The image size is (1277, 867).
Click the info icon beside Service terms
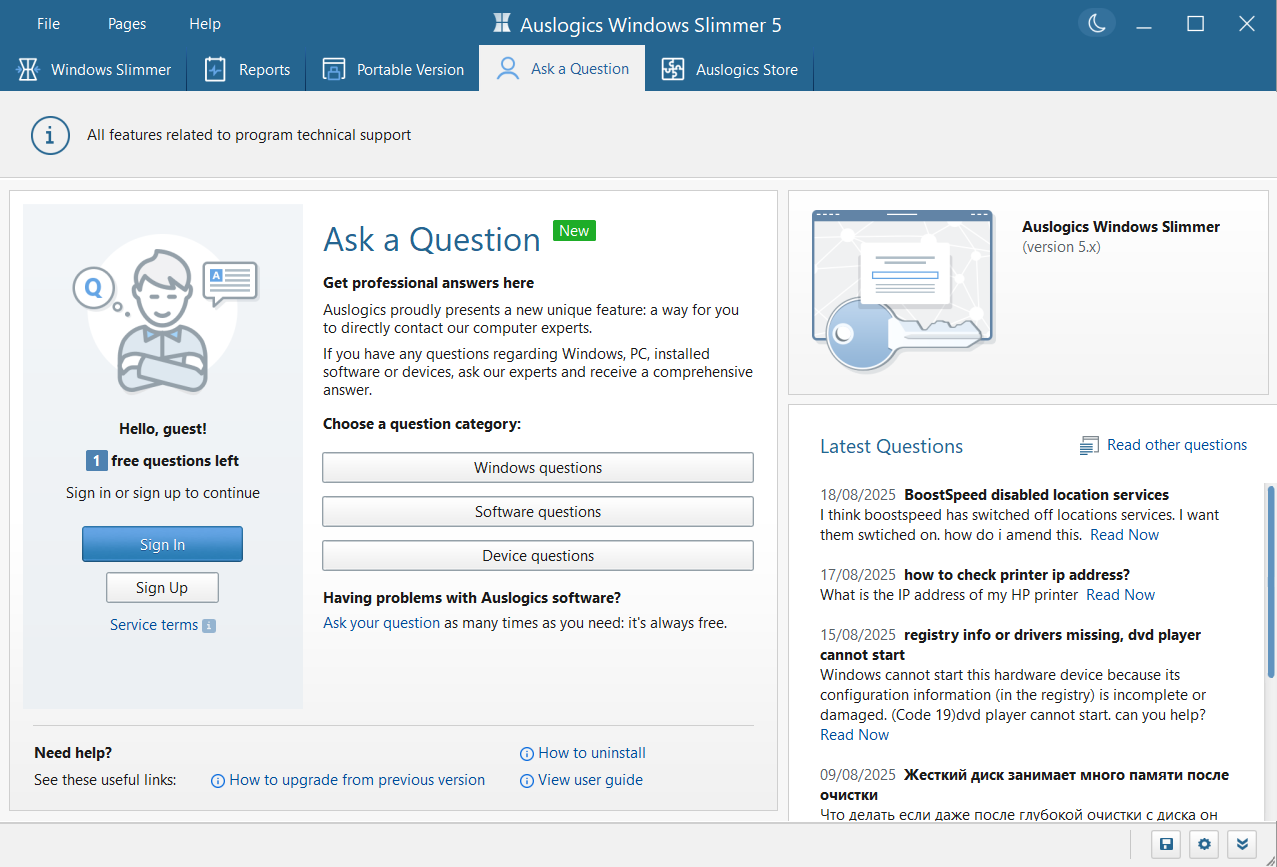pyautogui.click(x=207, y=625)
